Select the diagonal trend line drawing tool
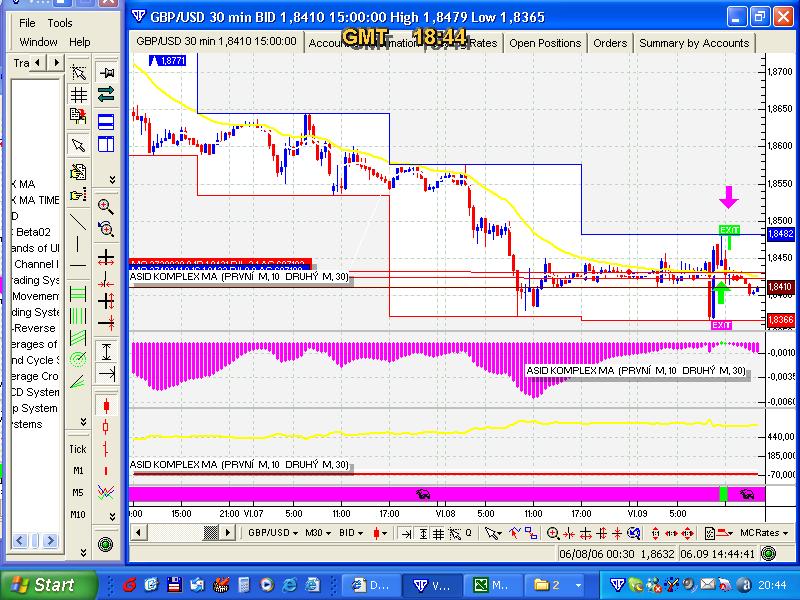800x600 pixels. 78,220
